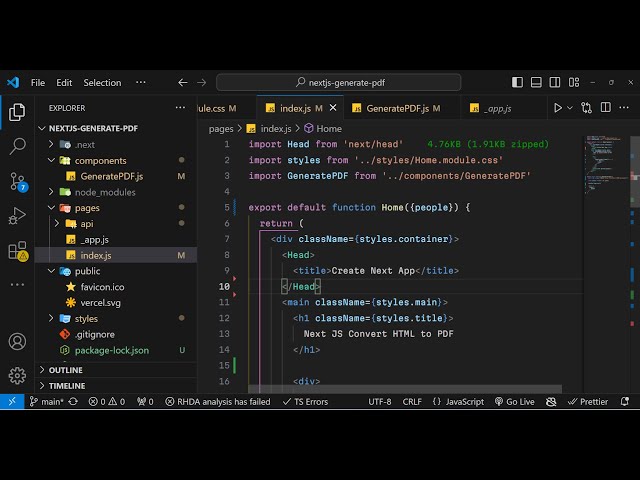The width and height of the screenshot is (640, 480).
Task: Go back using the navigation arrow
Action: 182,83
